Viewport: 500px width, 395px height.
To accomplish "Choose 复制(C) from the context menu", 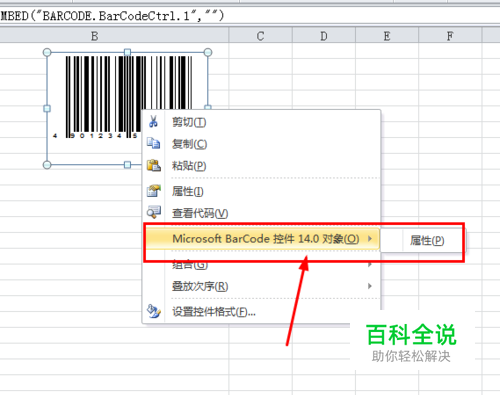I will pos(262,144).
